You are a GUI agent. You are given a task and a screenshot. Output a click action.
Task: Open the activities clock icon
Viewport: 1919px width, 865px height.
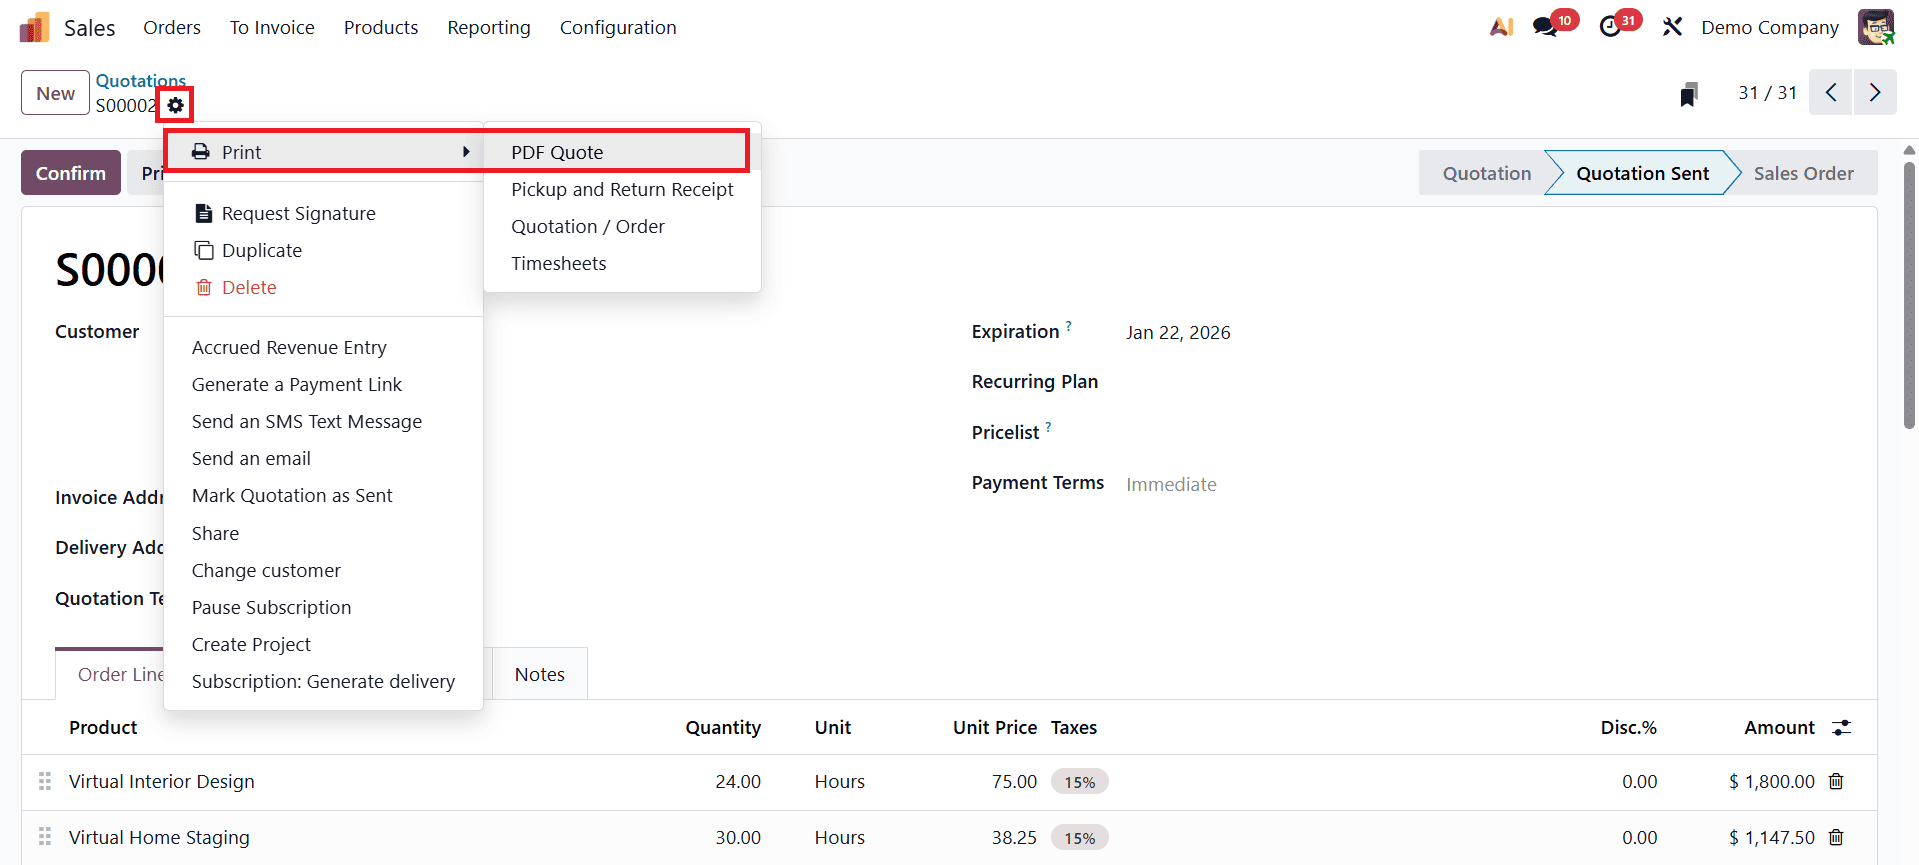click(1610, 27)
